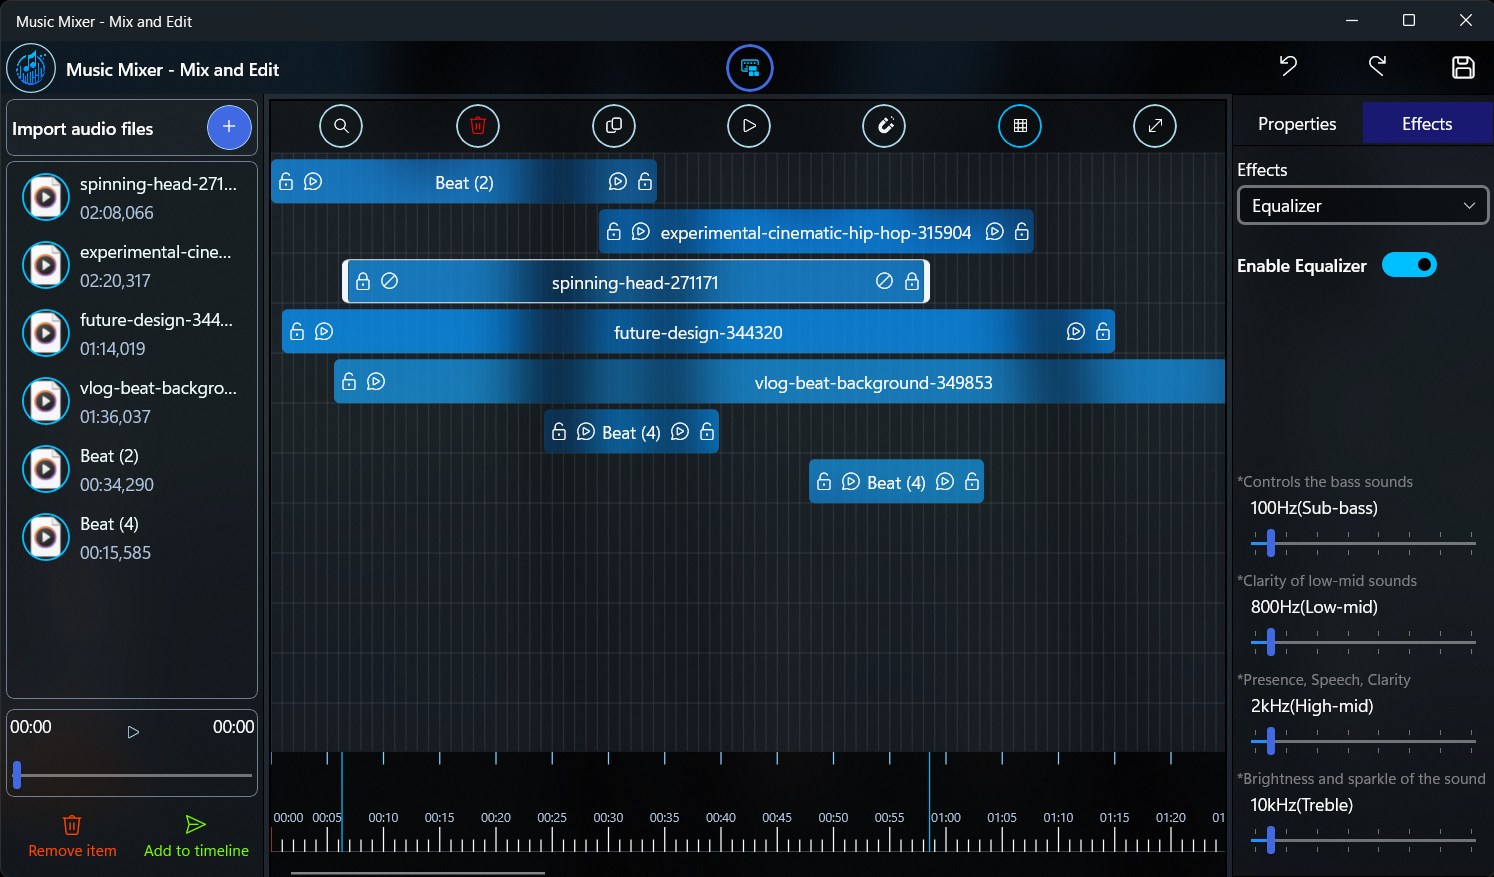
Task: Select the edit pencil tool
Action: point(884,125)
